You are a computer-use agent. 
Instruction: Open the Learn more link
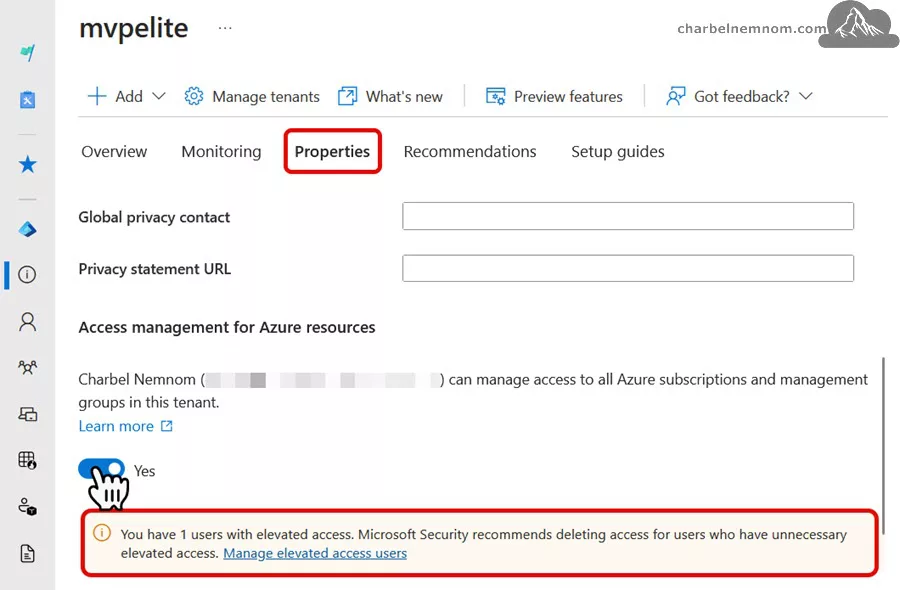click(116, 426)
